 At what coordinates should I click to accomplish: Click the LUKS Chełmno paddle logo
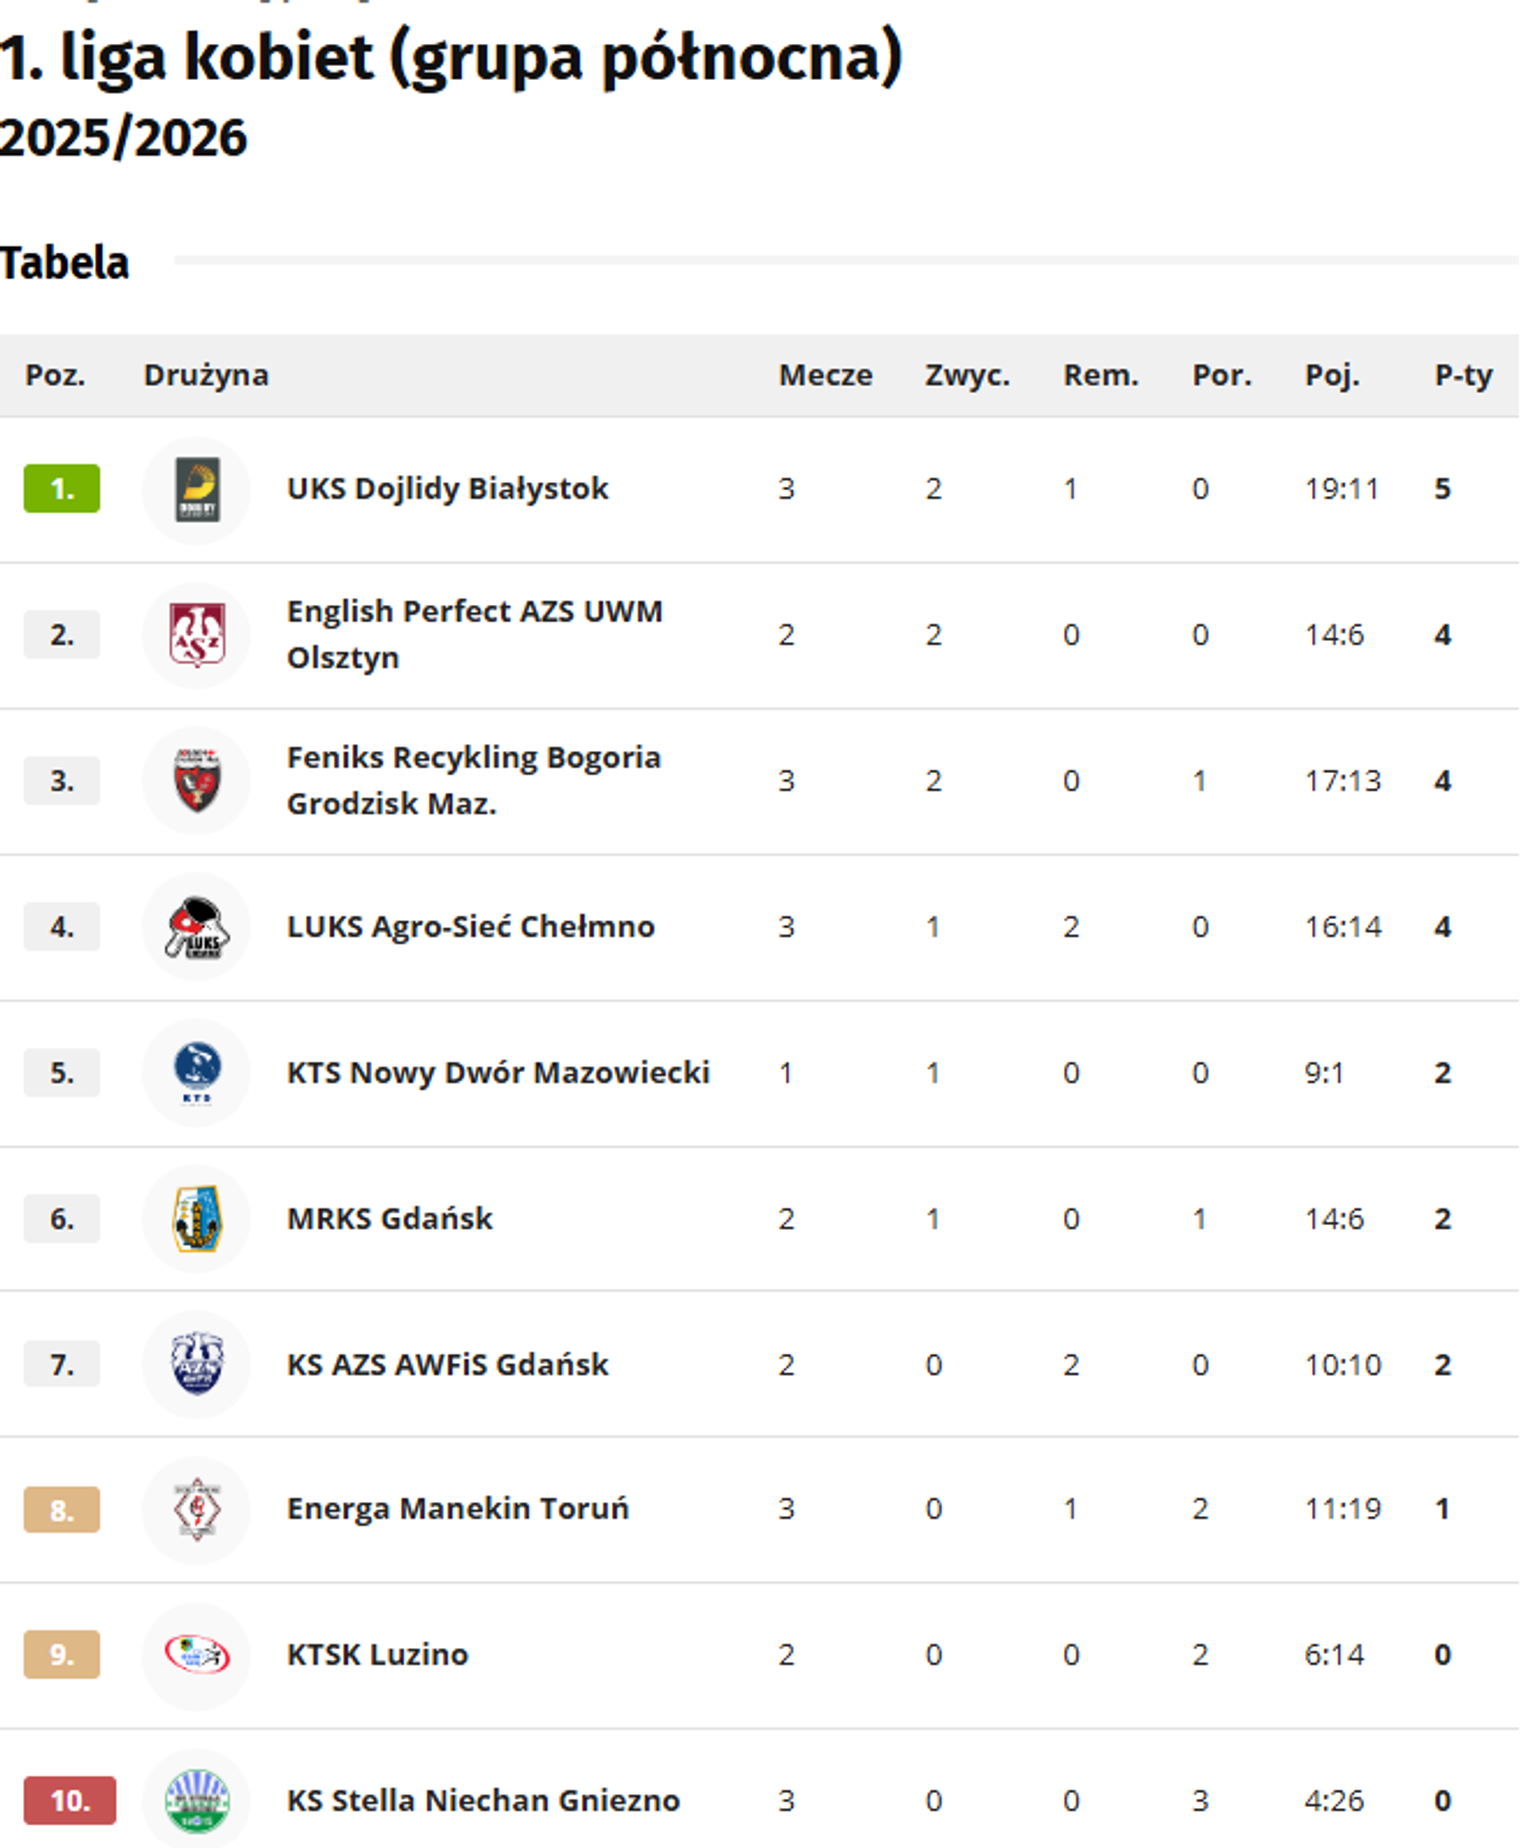(x=197, y=928)
